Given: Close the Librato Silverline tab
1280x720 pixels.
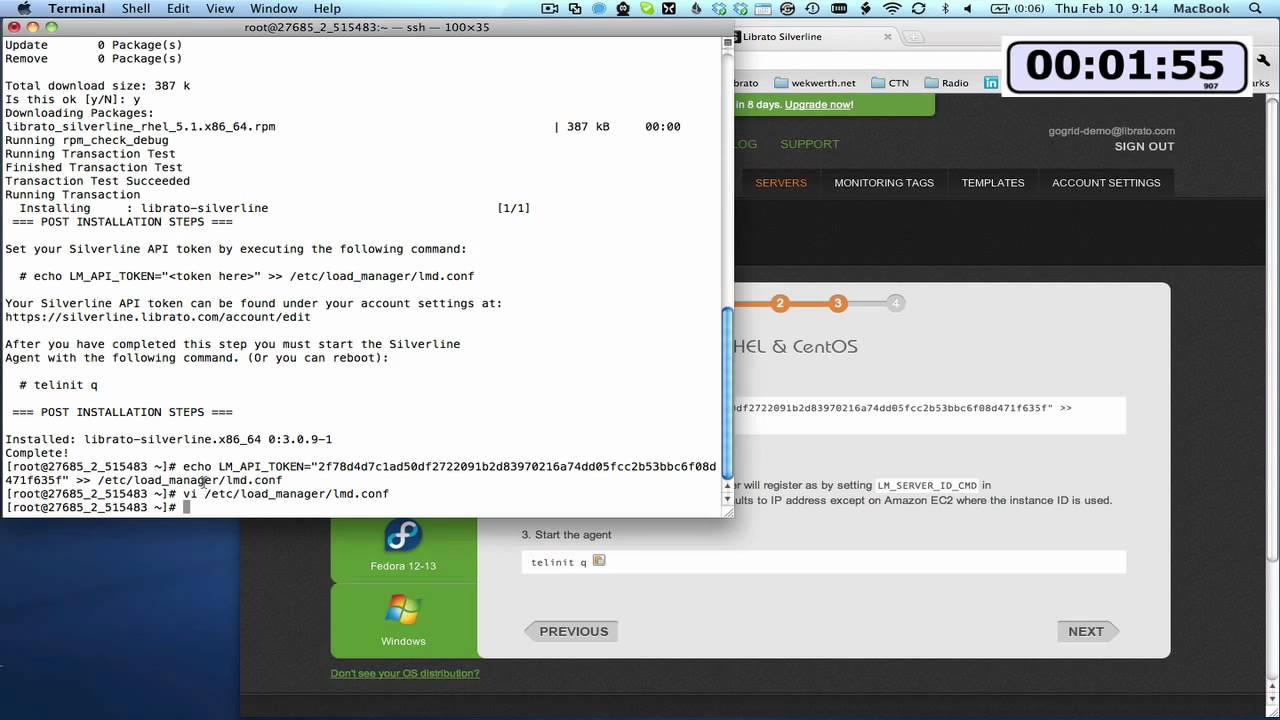Looking at the screenshot, I should pyautogui.click(x=887, y=37).
